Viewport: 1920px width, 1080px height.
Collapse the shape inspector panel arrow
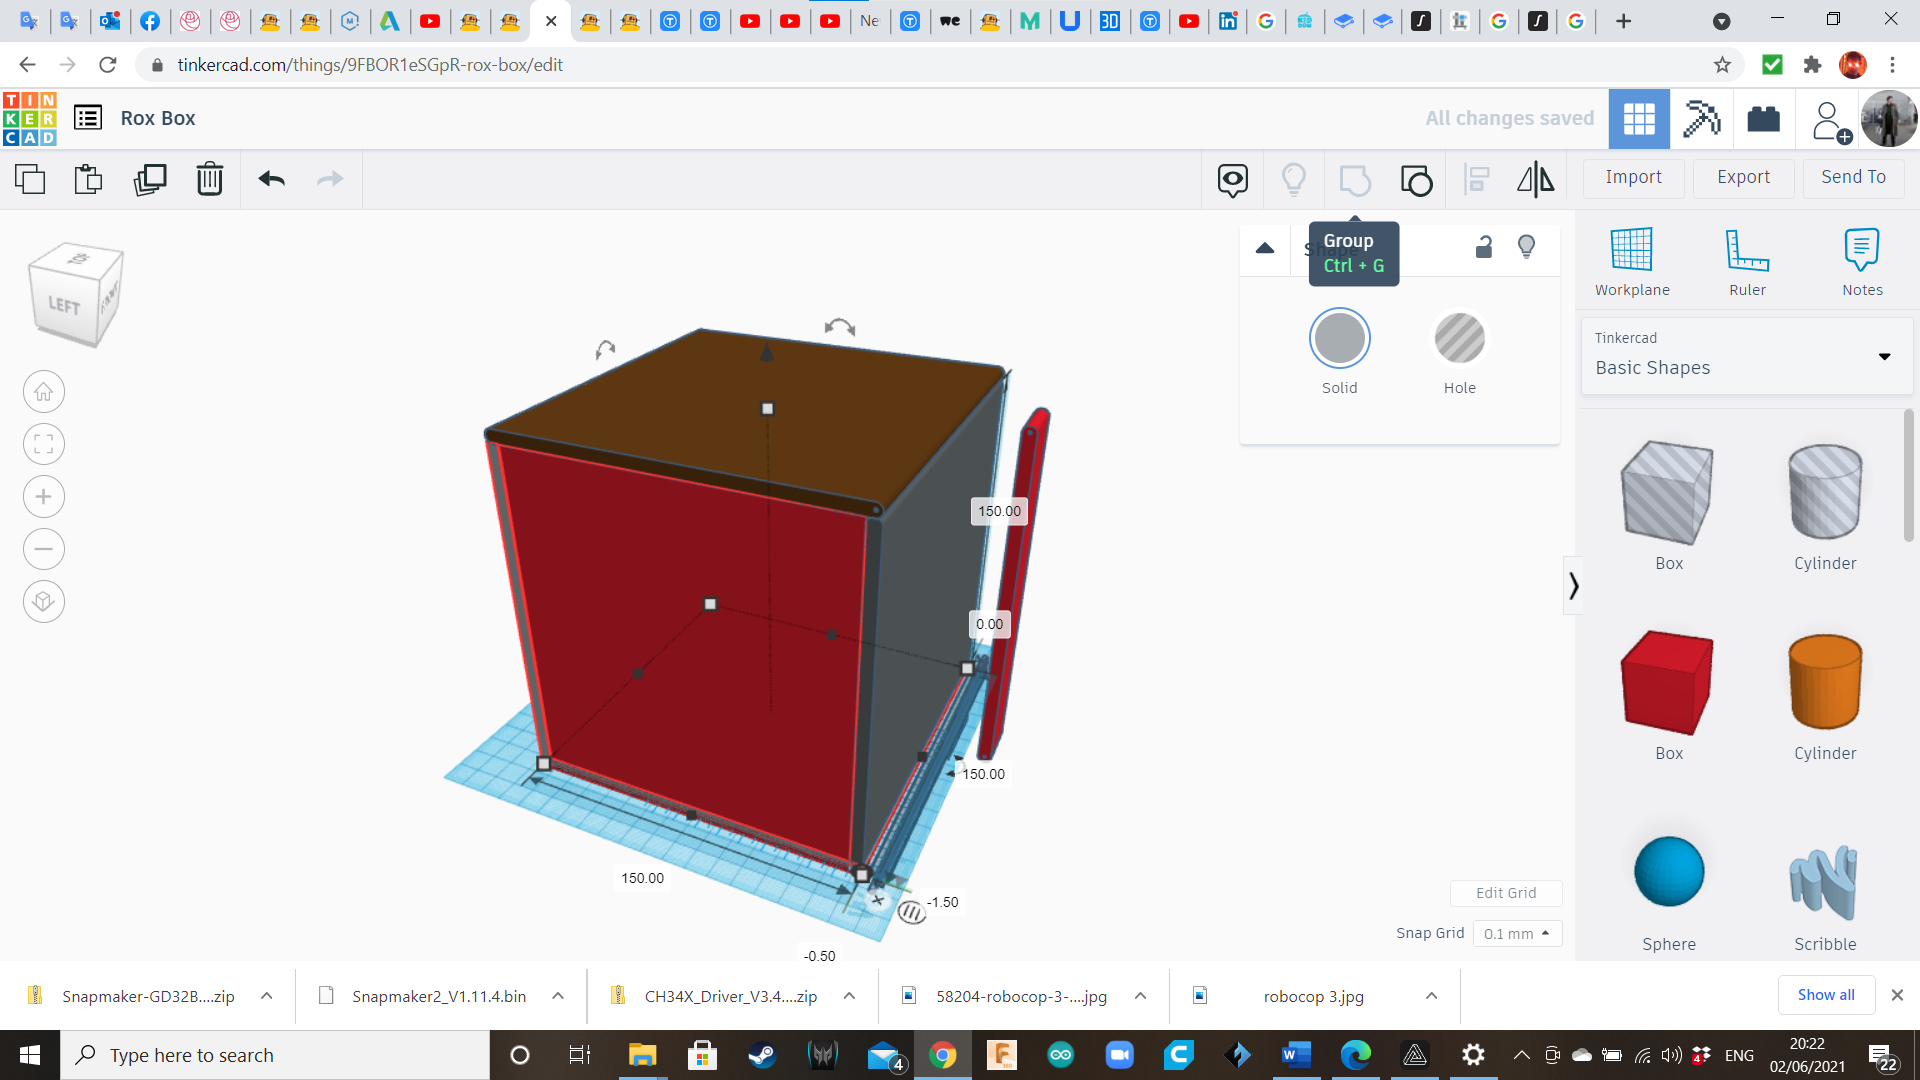coord(1265,248)
